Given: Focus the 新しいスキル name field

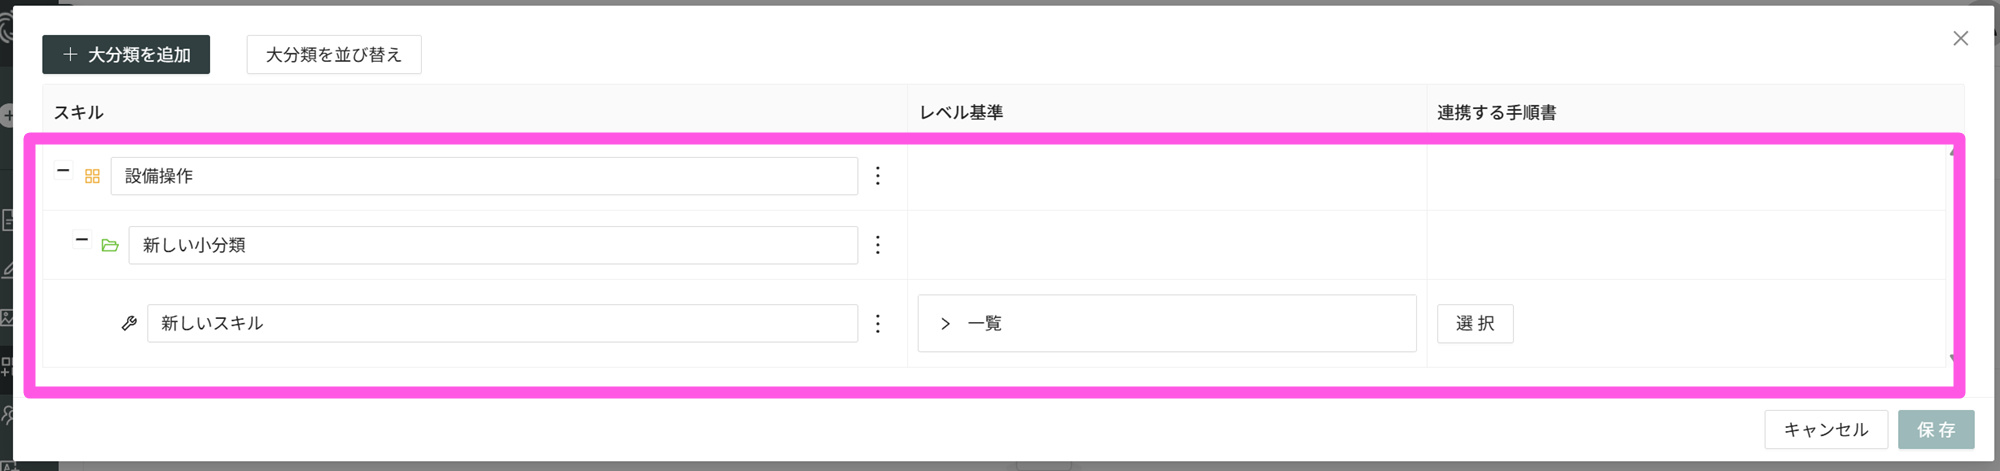Looking at the screenshot, I should [x=502, y=323].
